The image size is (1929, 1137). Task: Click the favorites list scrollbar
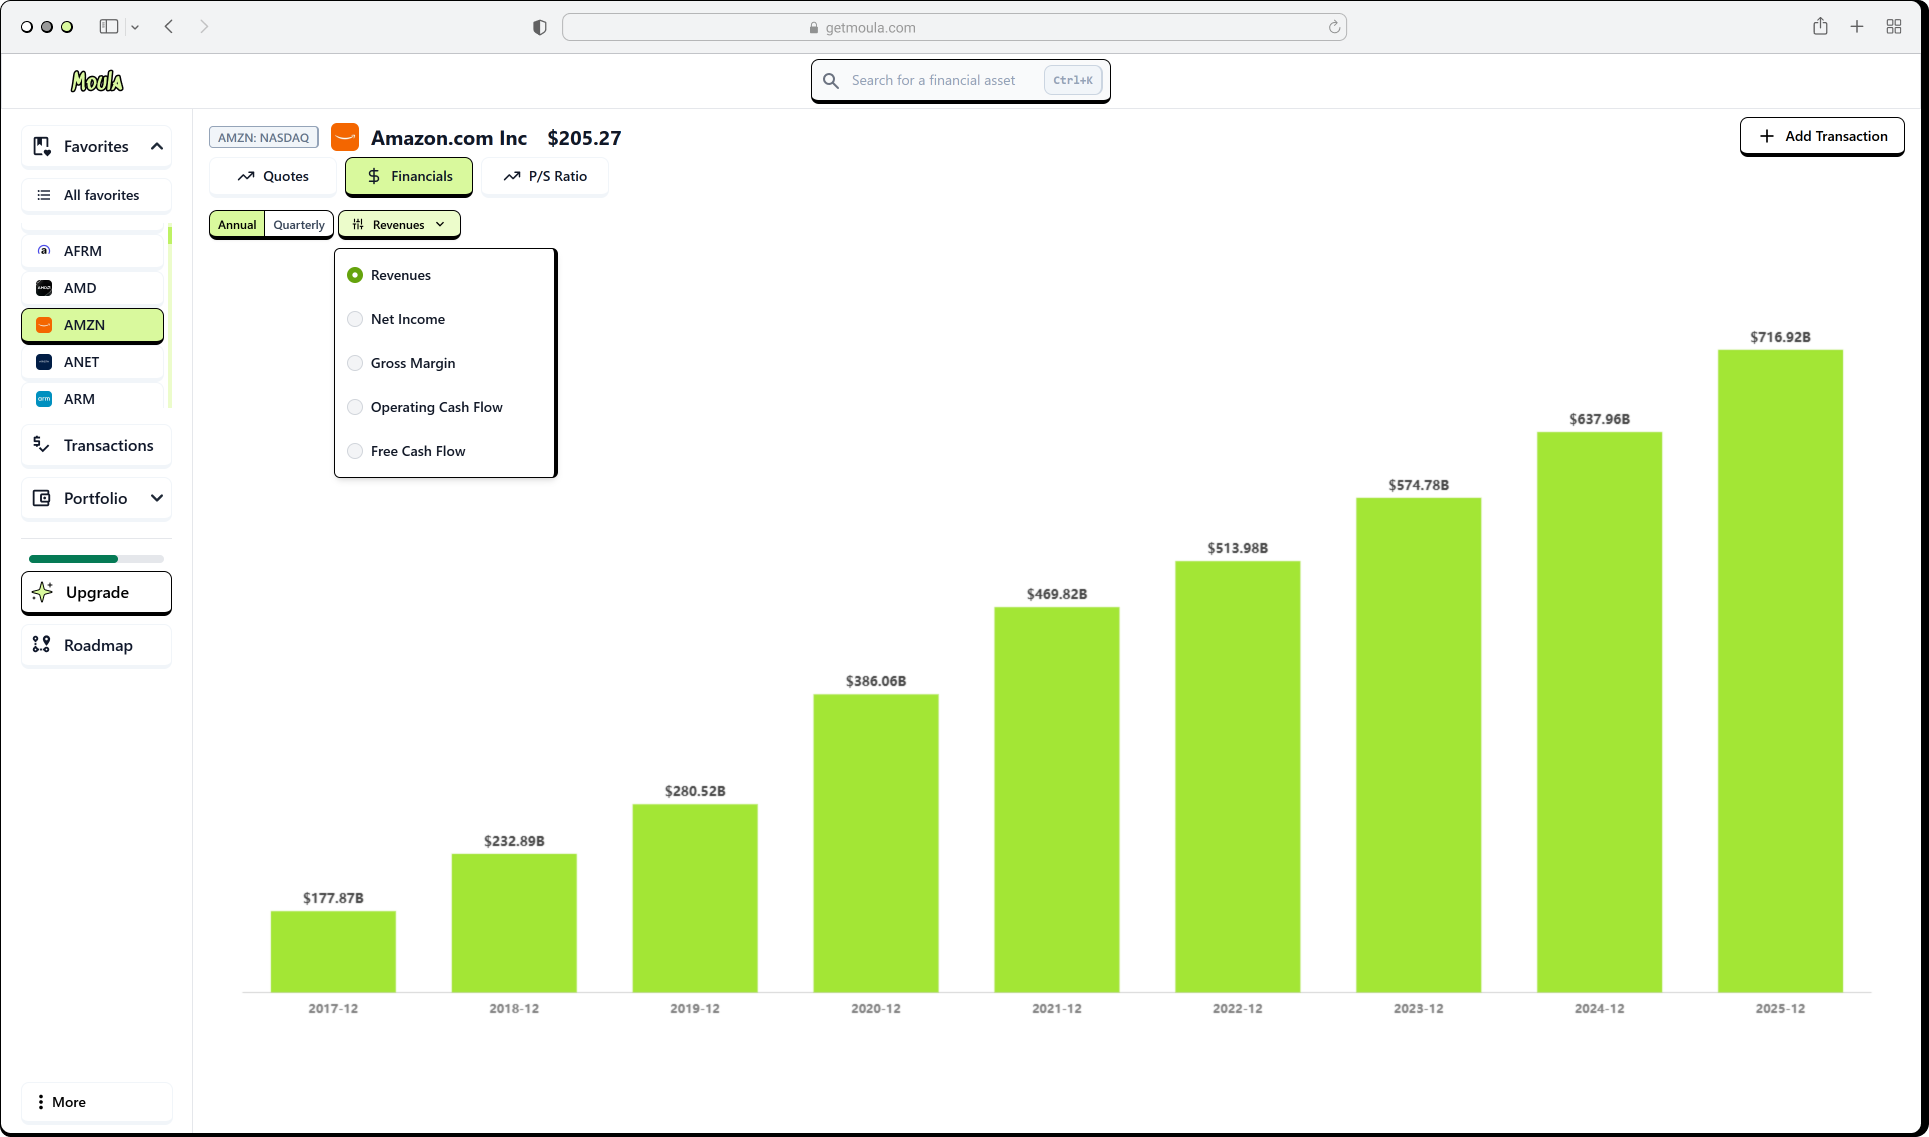pyautogui.click(x=170, y=317)
